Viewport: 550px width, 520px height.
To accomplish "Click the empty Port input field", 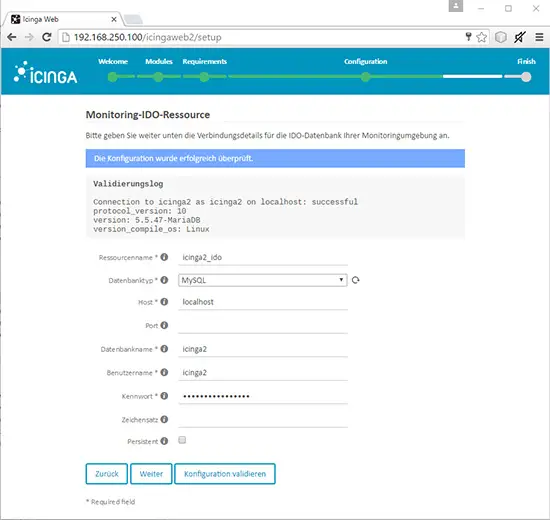I will pyautogui.click(x=263, y=325).
